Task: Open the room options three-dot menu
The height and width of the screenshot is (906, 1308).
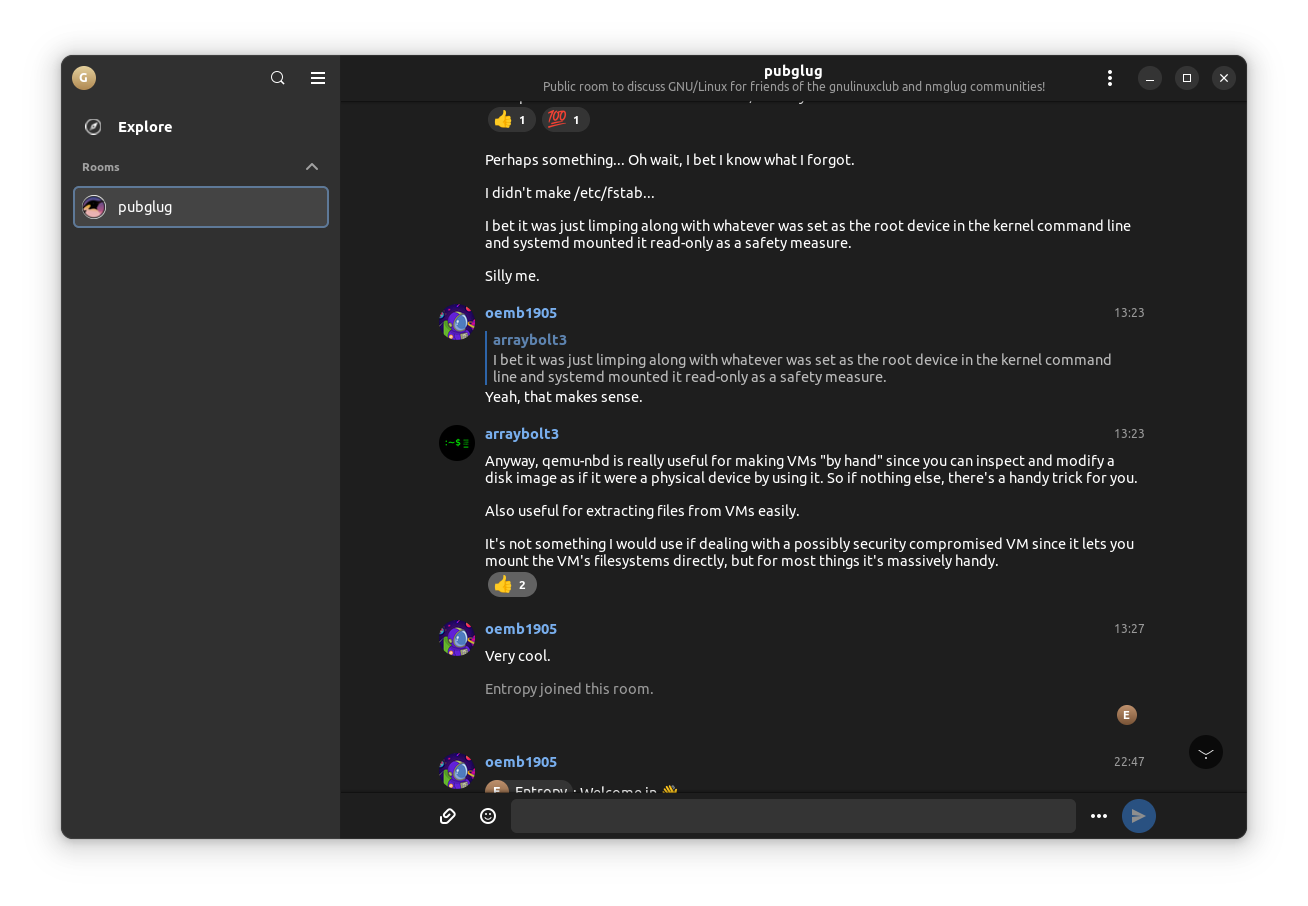Action: coord(1109,77)
